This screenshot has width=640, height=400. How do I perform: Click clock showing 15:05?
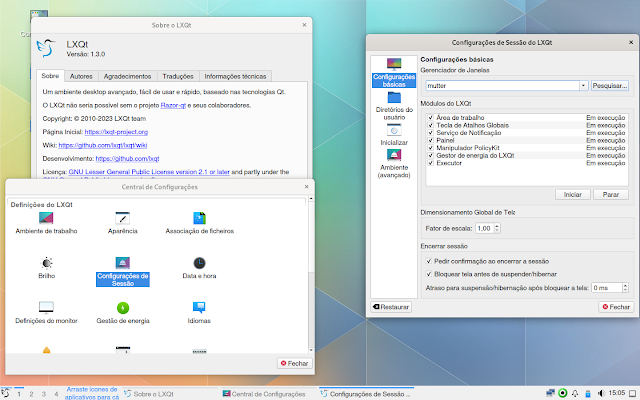(x=617, y=393)
